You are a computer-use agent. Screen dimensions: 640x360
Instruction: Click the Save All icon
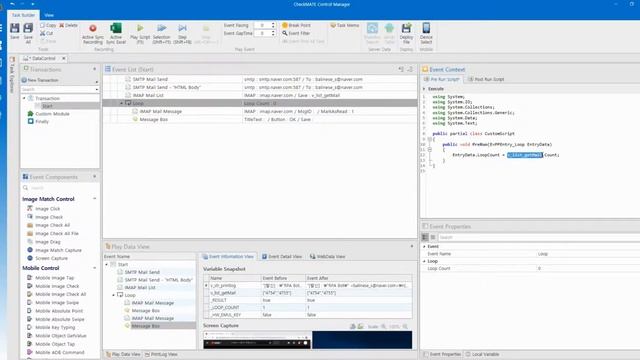point(28,33)
